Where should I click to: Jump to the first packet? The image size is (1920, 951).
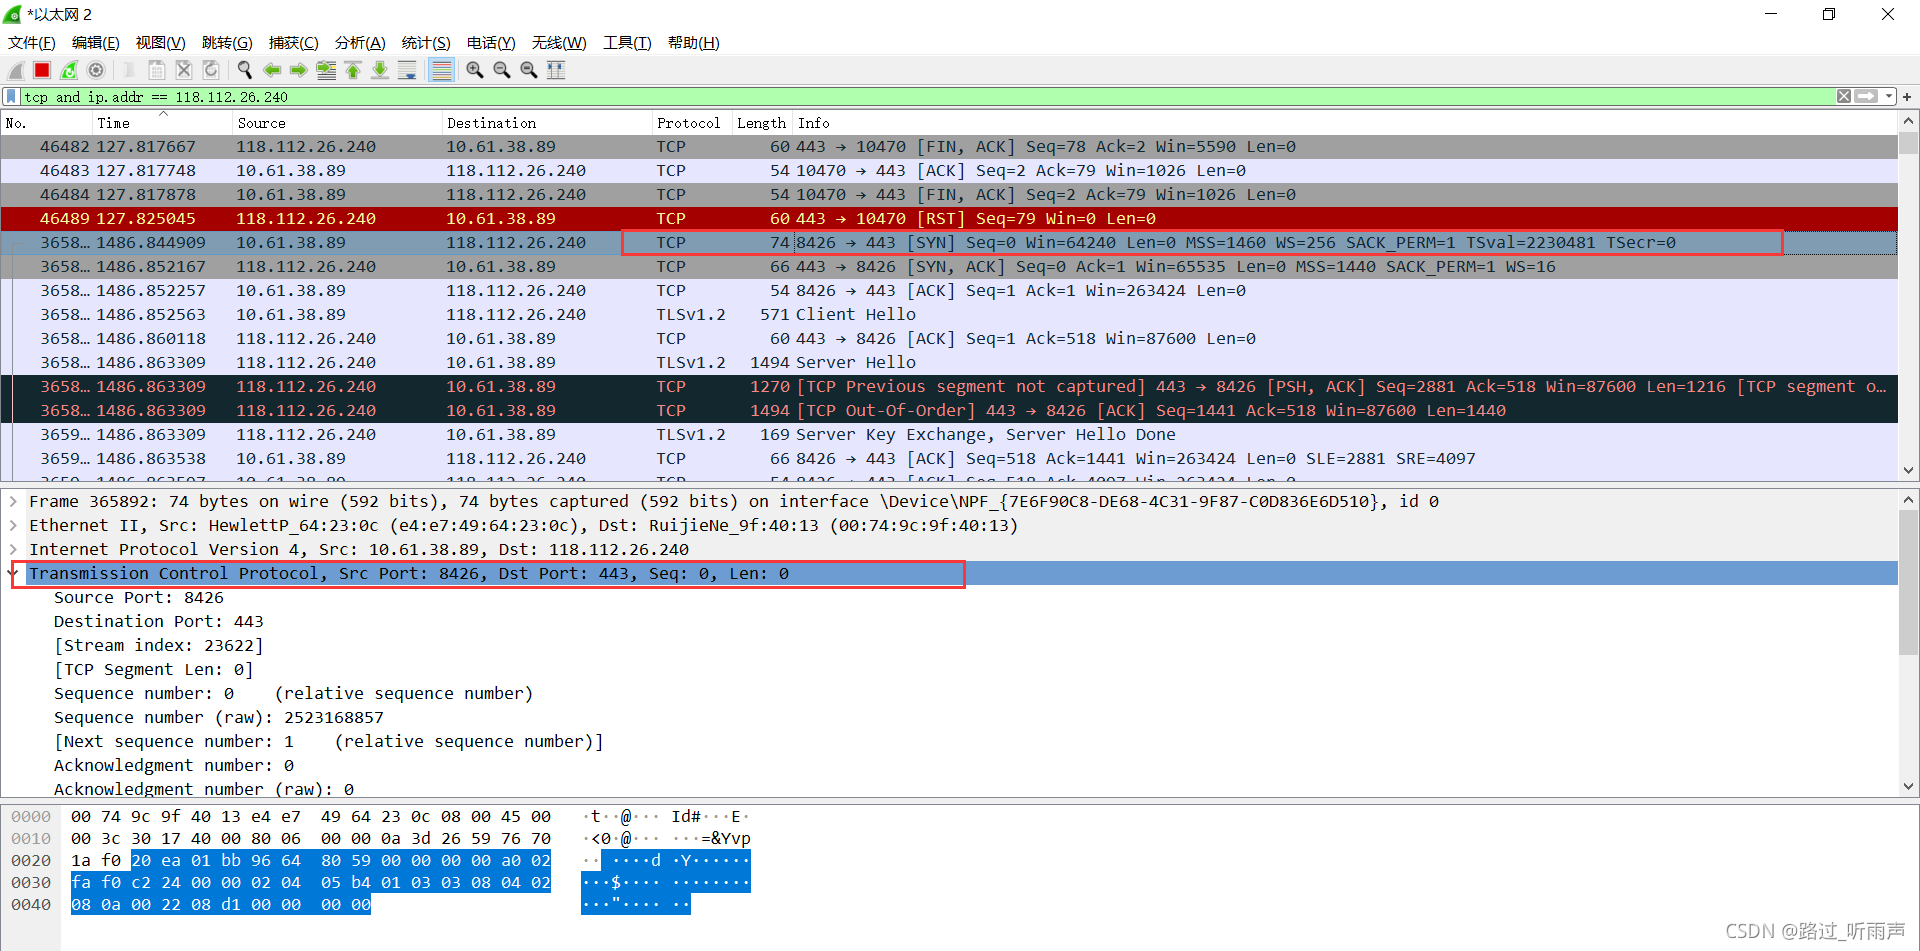[353, 70]
